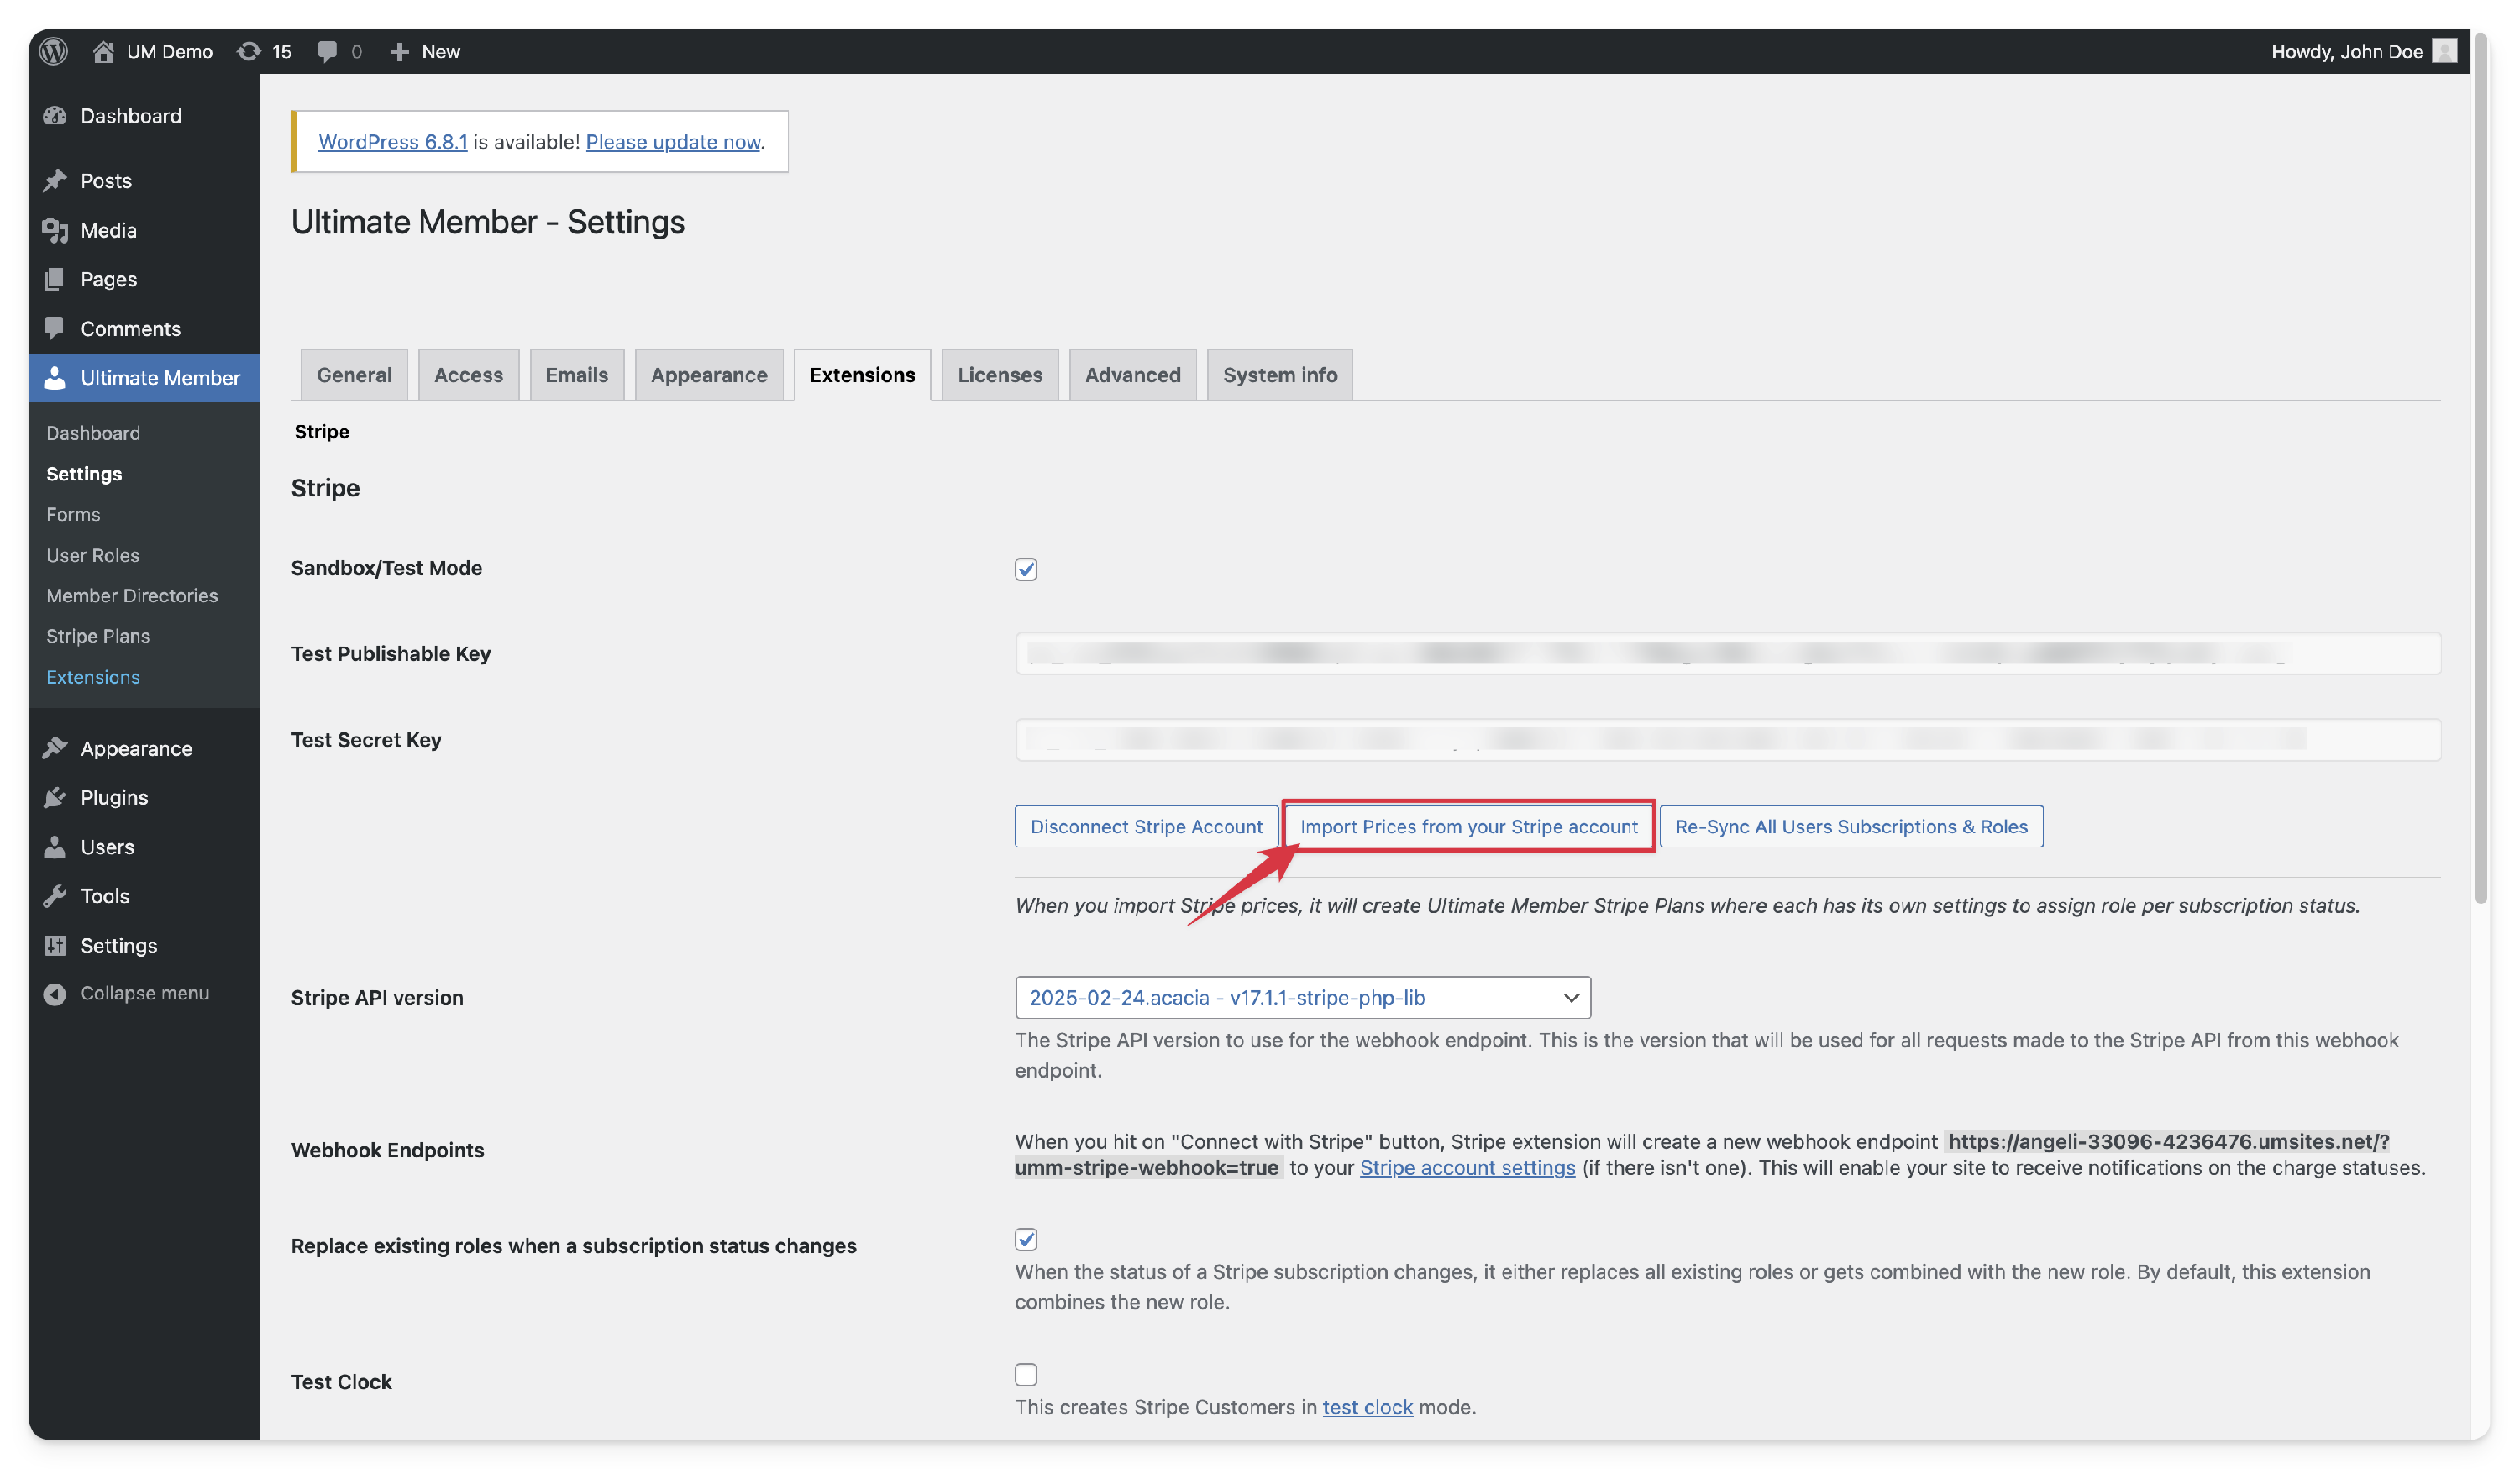Image resolution: width=2520 pixels, height=1469 pixels.
Task: Select the Extensions tab
Action: 862,375
